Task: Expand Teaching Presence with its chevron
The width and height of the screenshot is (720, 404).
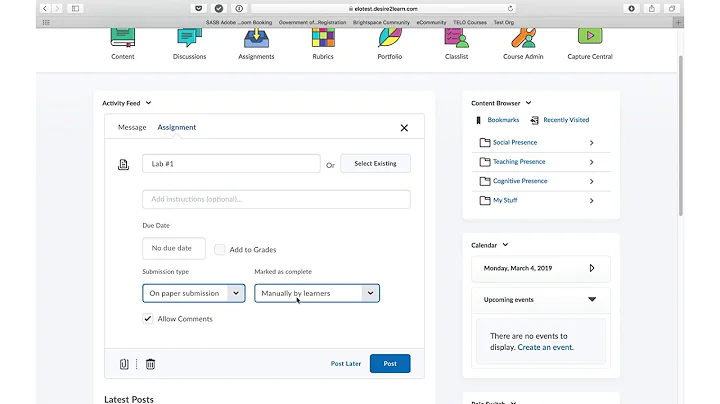Action: pyautogui.click(x=591, y=162)
